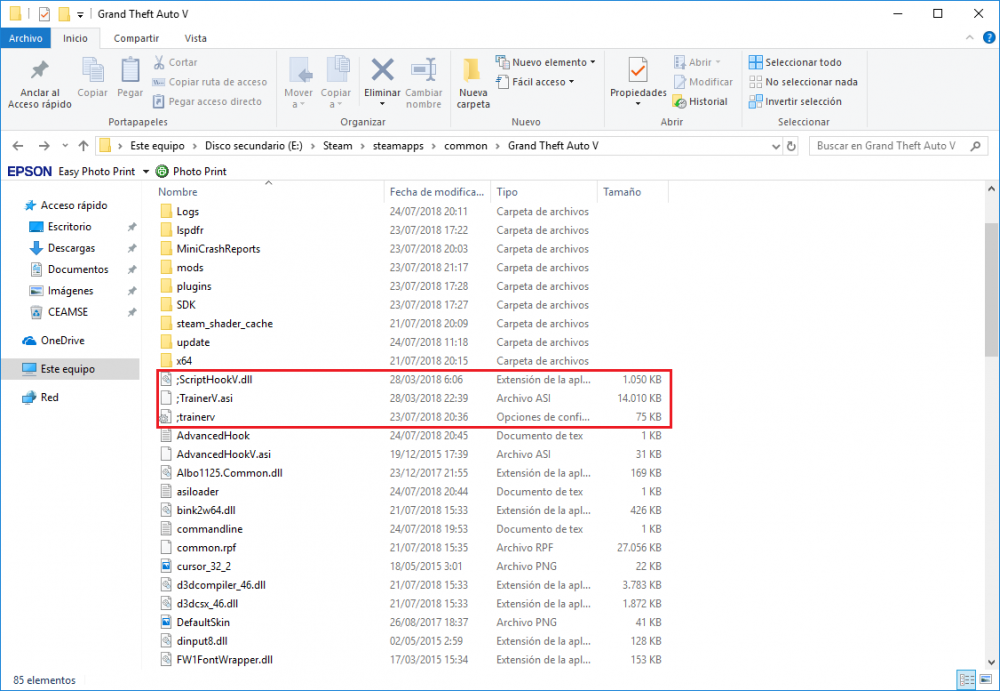Image resolution: width=1000 pixels, height=691 pixels.
Task: Click the Refresh button by address bar
Action: 791,146
